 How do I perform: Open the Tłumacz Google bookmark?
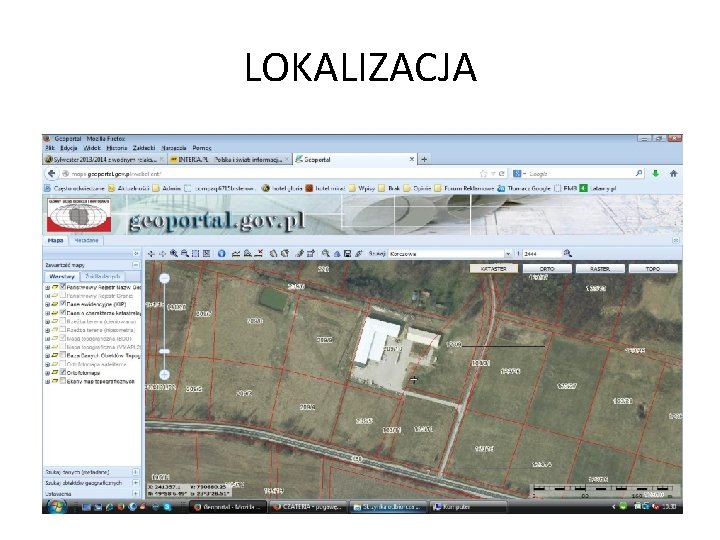[x=524, y=188]
